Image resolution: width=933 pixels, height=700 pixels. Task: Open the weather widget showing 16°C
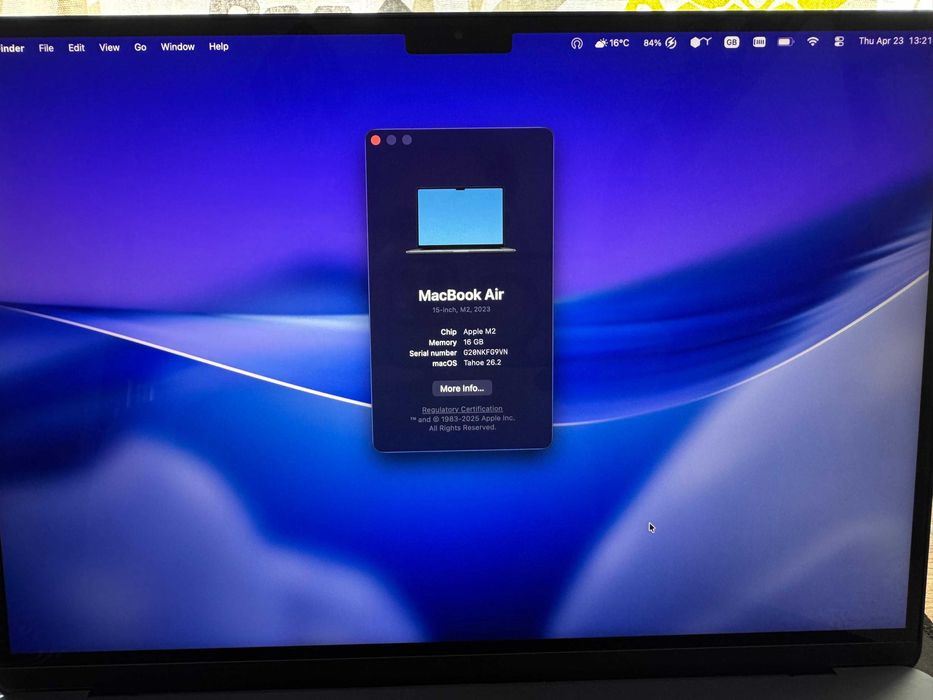click(612, 43)
